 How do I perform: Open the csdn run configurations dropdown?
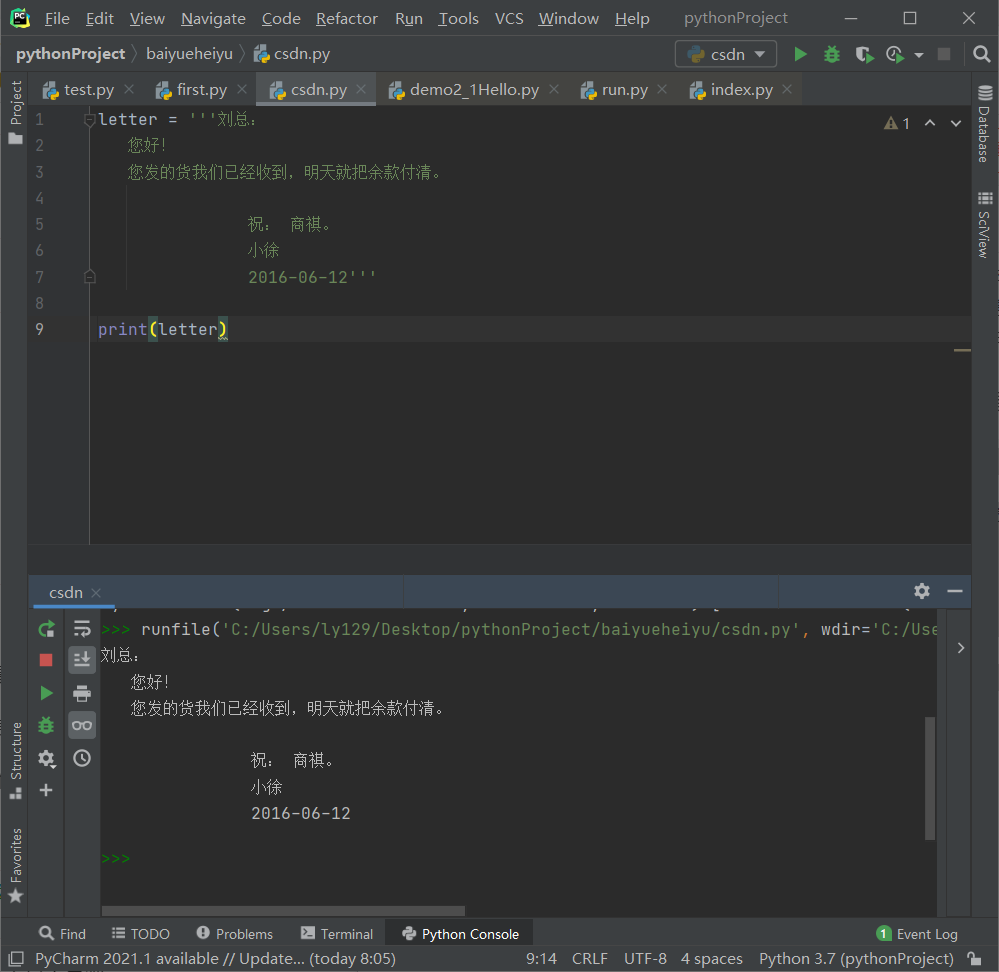pos(726,54)
